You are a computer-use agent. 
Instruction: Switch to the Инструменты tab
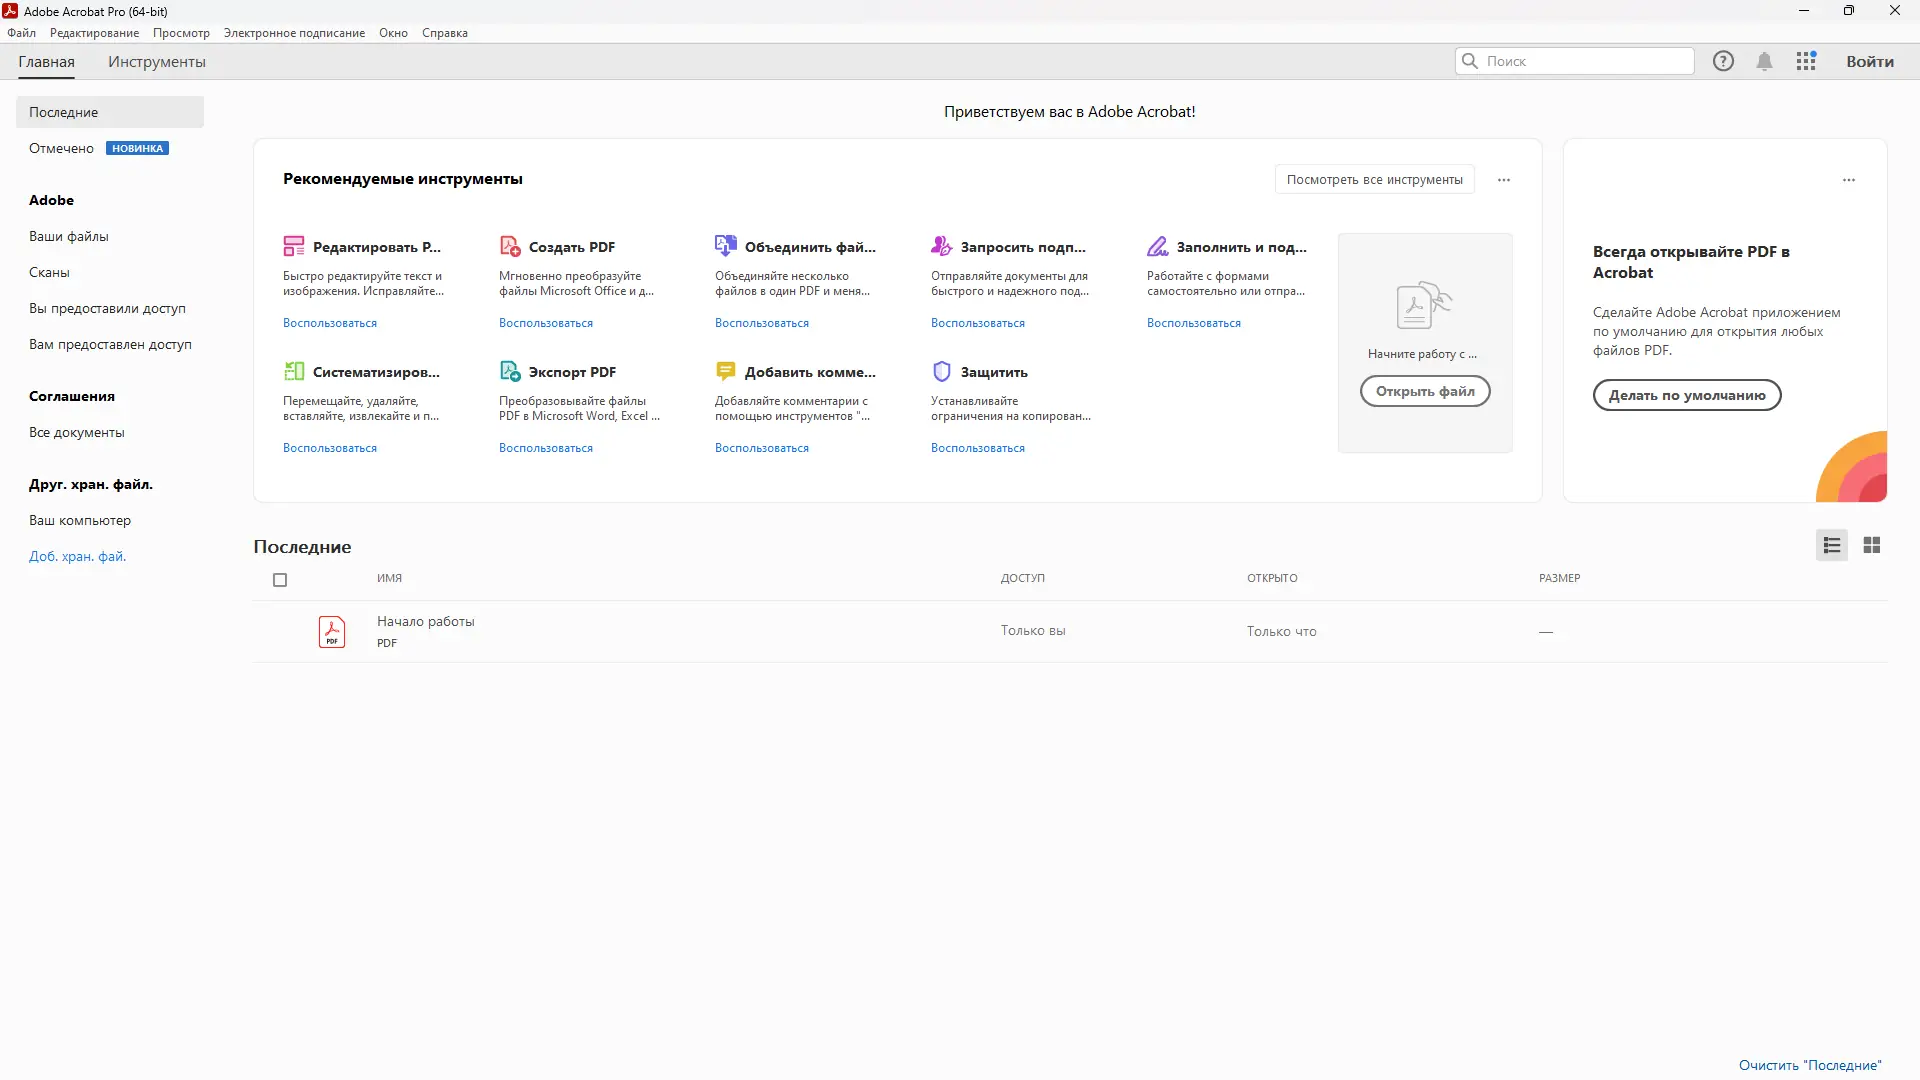tap(157, 62)
